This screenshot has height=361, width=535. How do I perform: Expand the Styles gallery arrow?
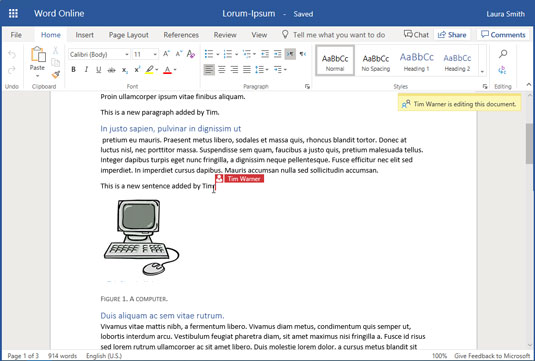coord(482,72)
